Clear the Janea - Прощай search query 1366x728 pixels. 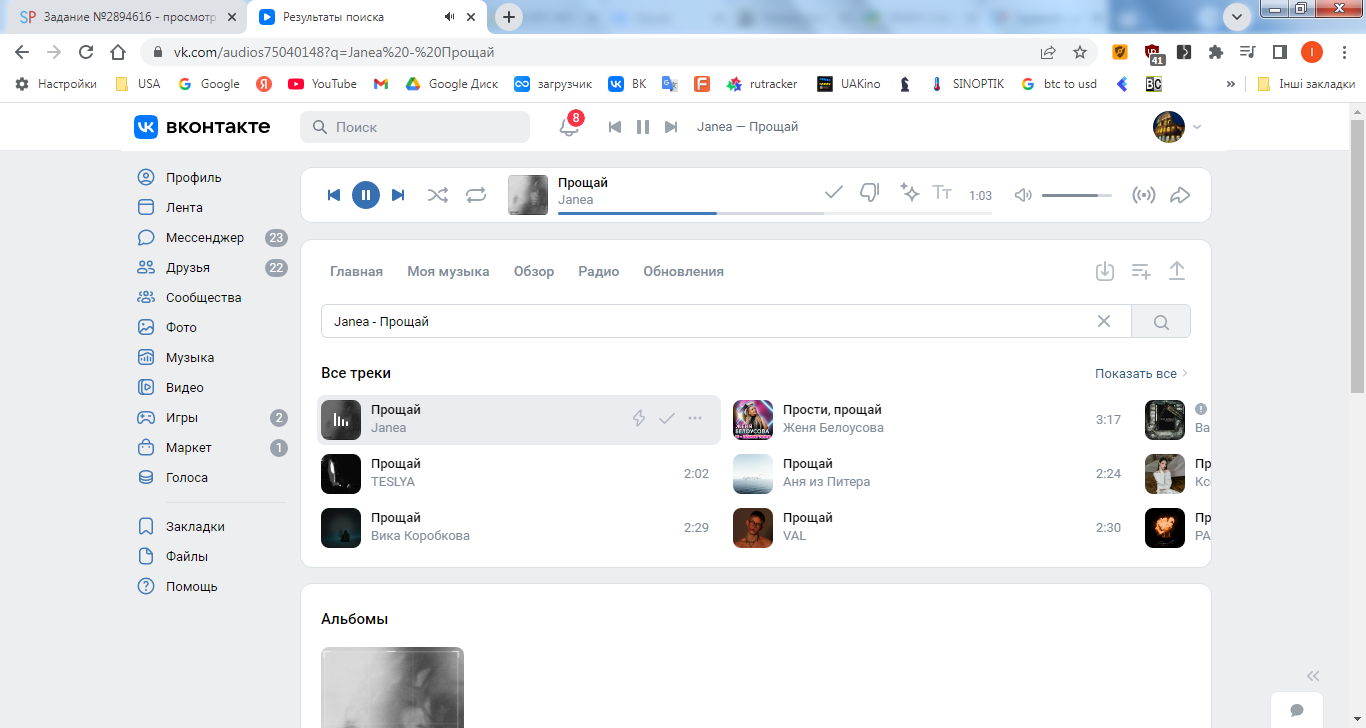point(1104,321)
